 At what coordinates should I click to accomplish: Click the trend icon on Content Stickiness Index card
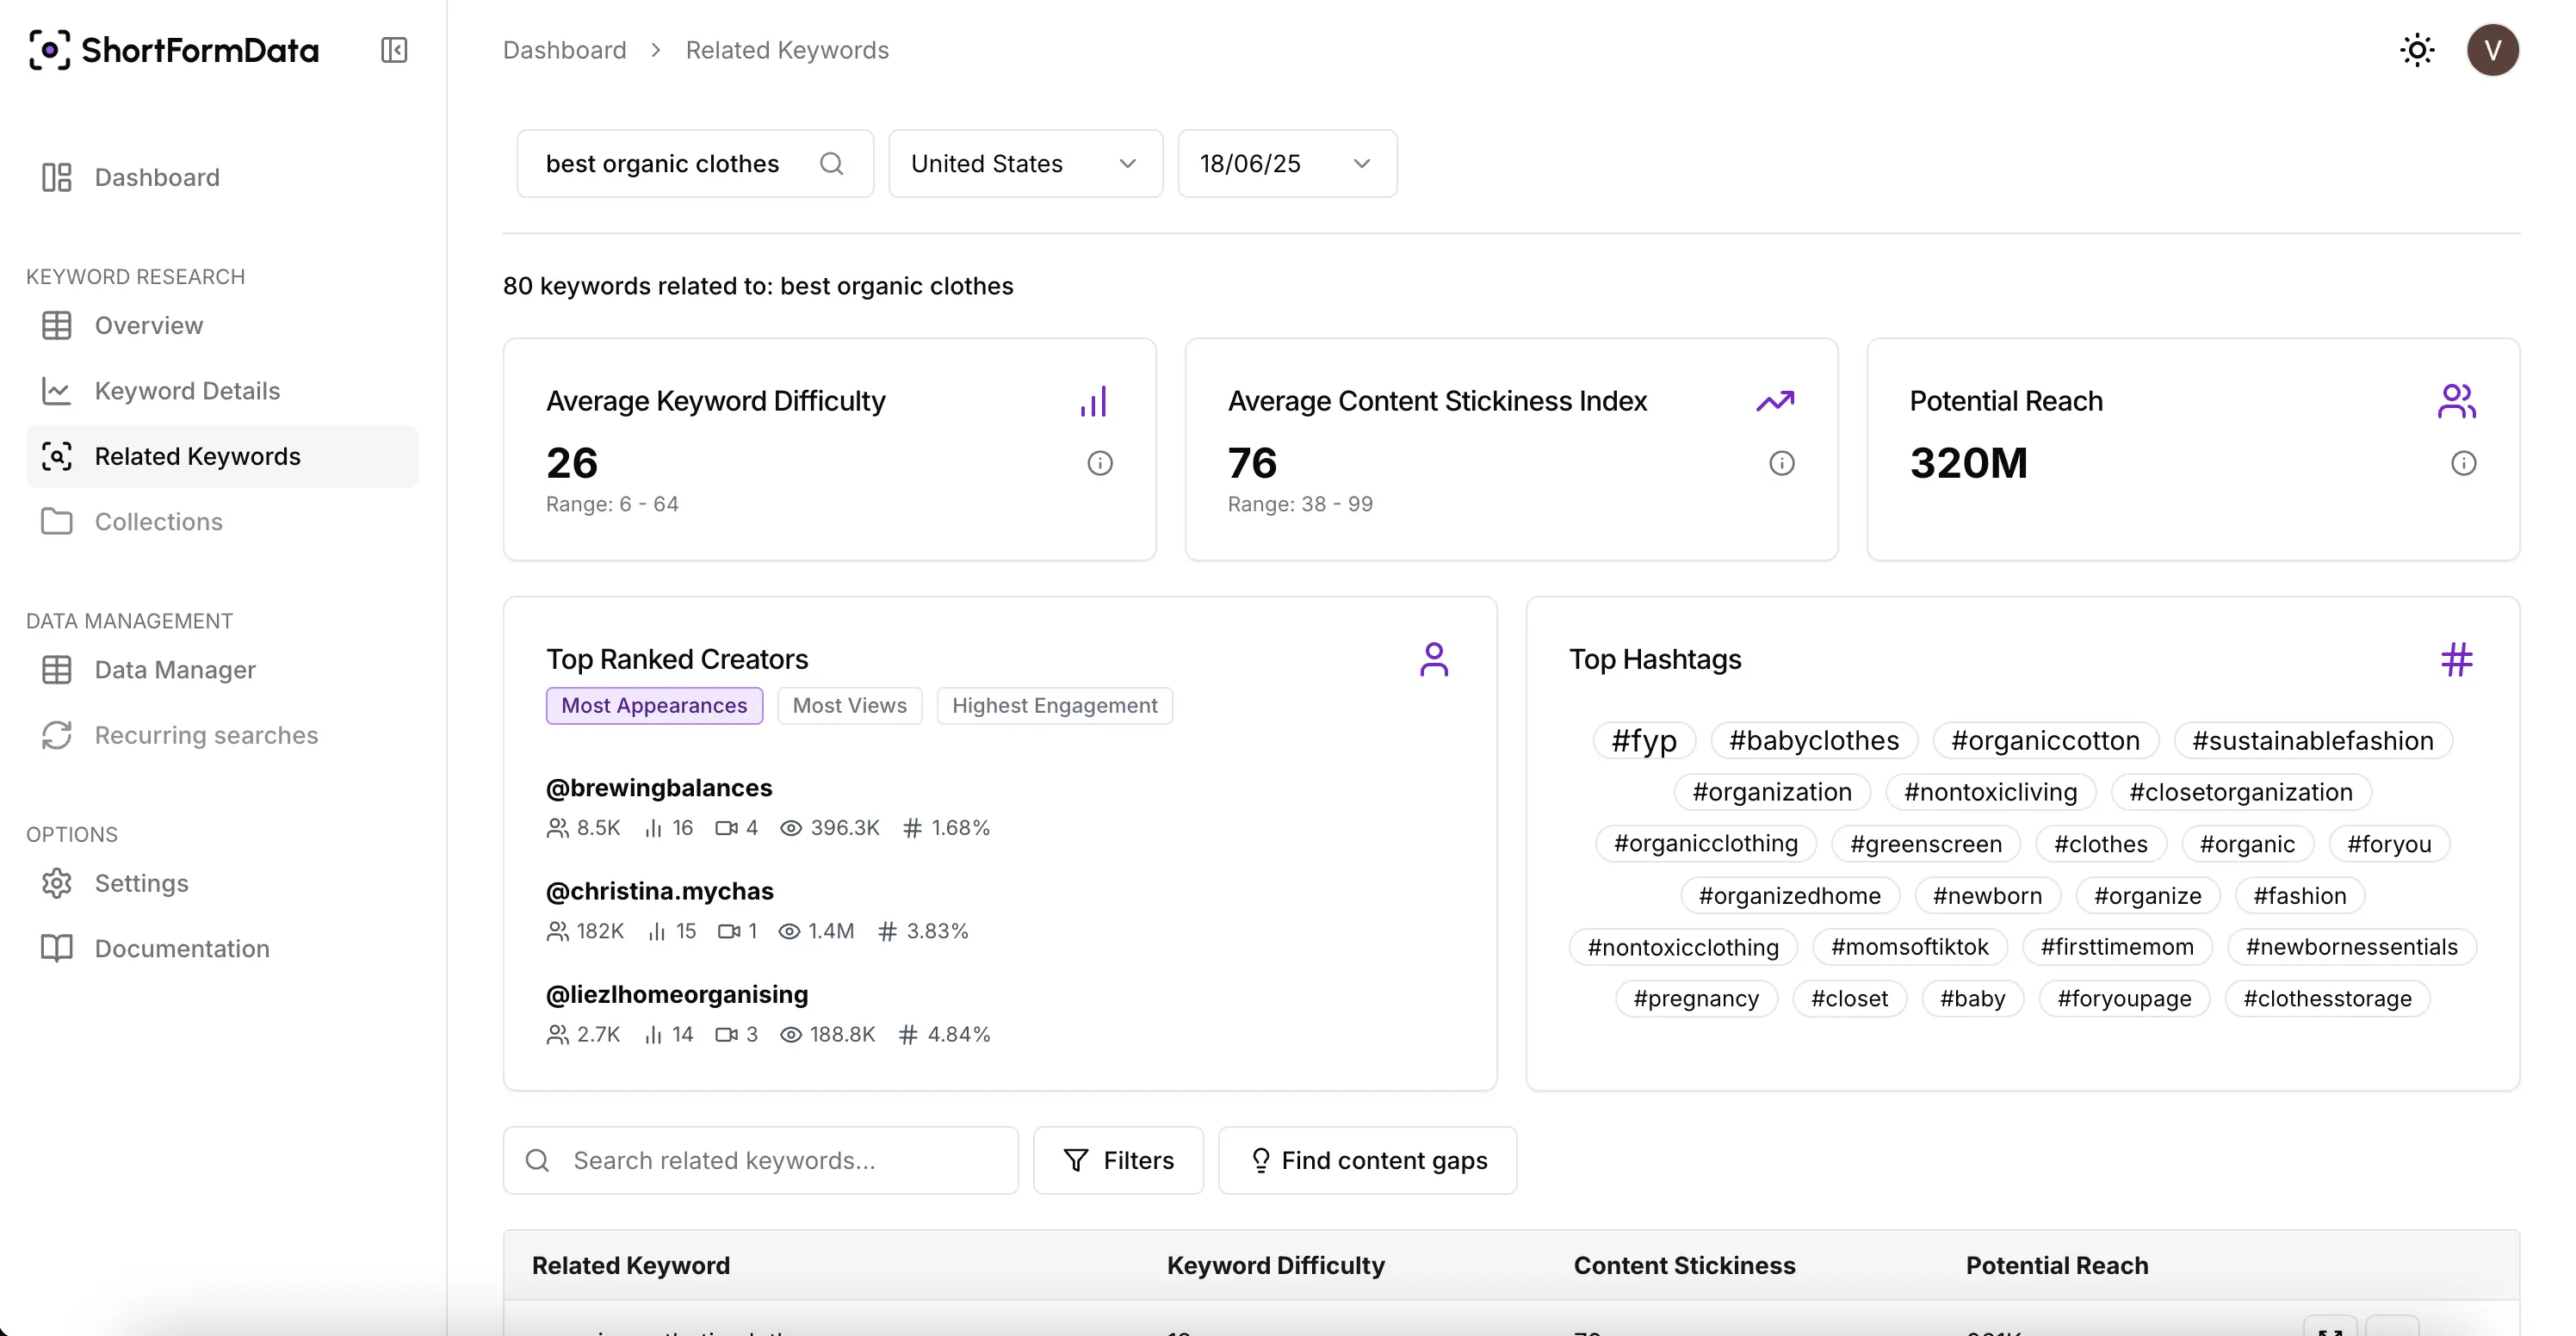(1776, 401)
